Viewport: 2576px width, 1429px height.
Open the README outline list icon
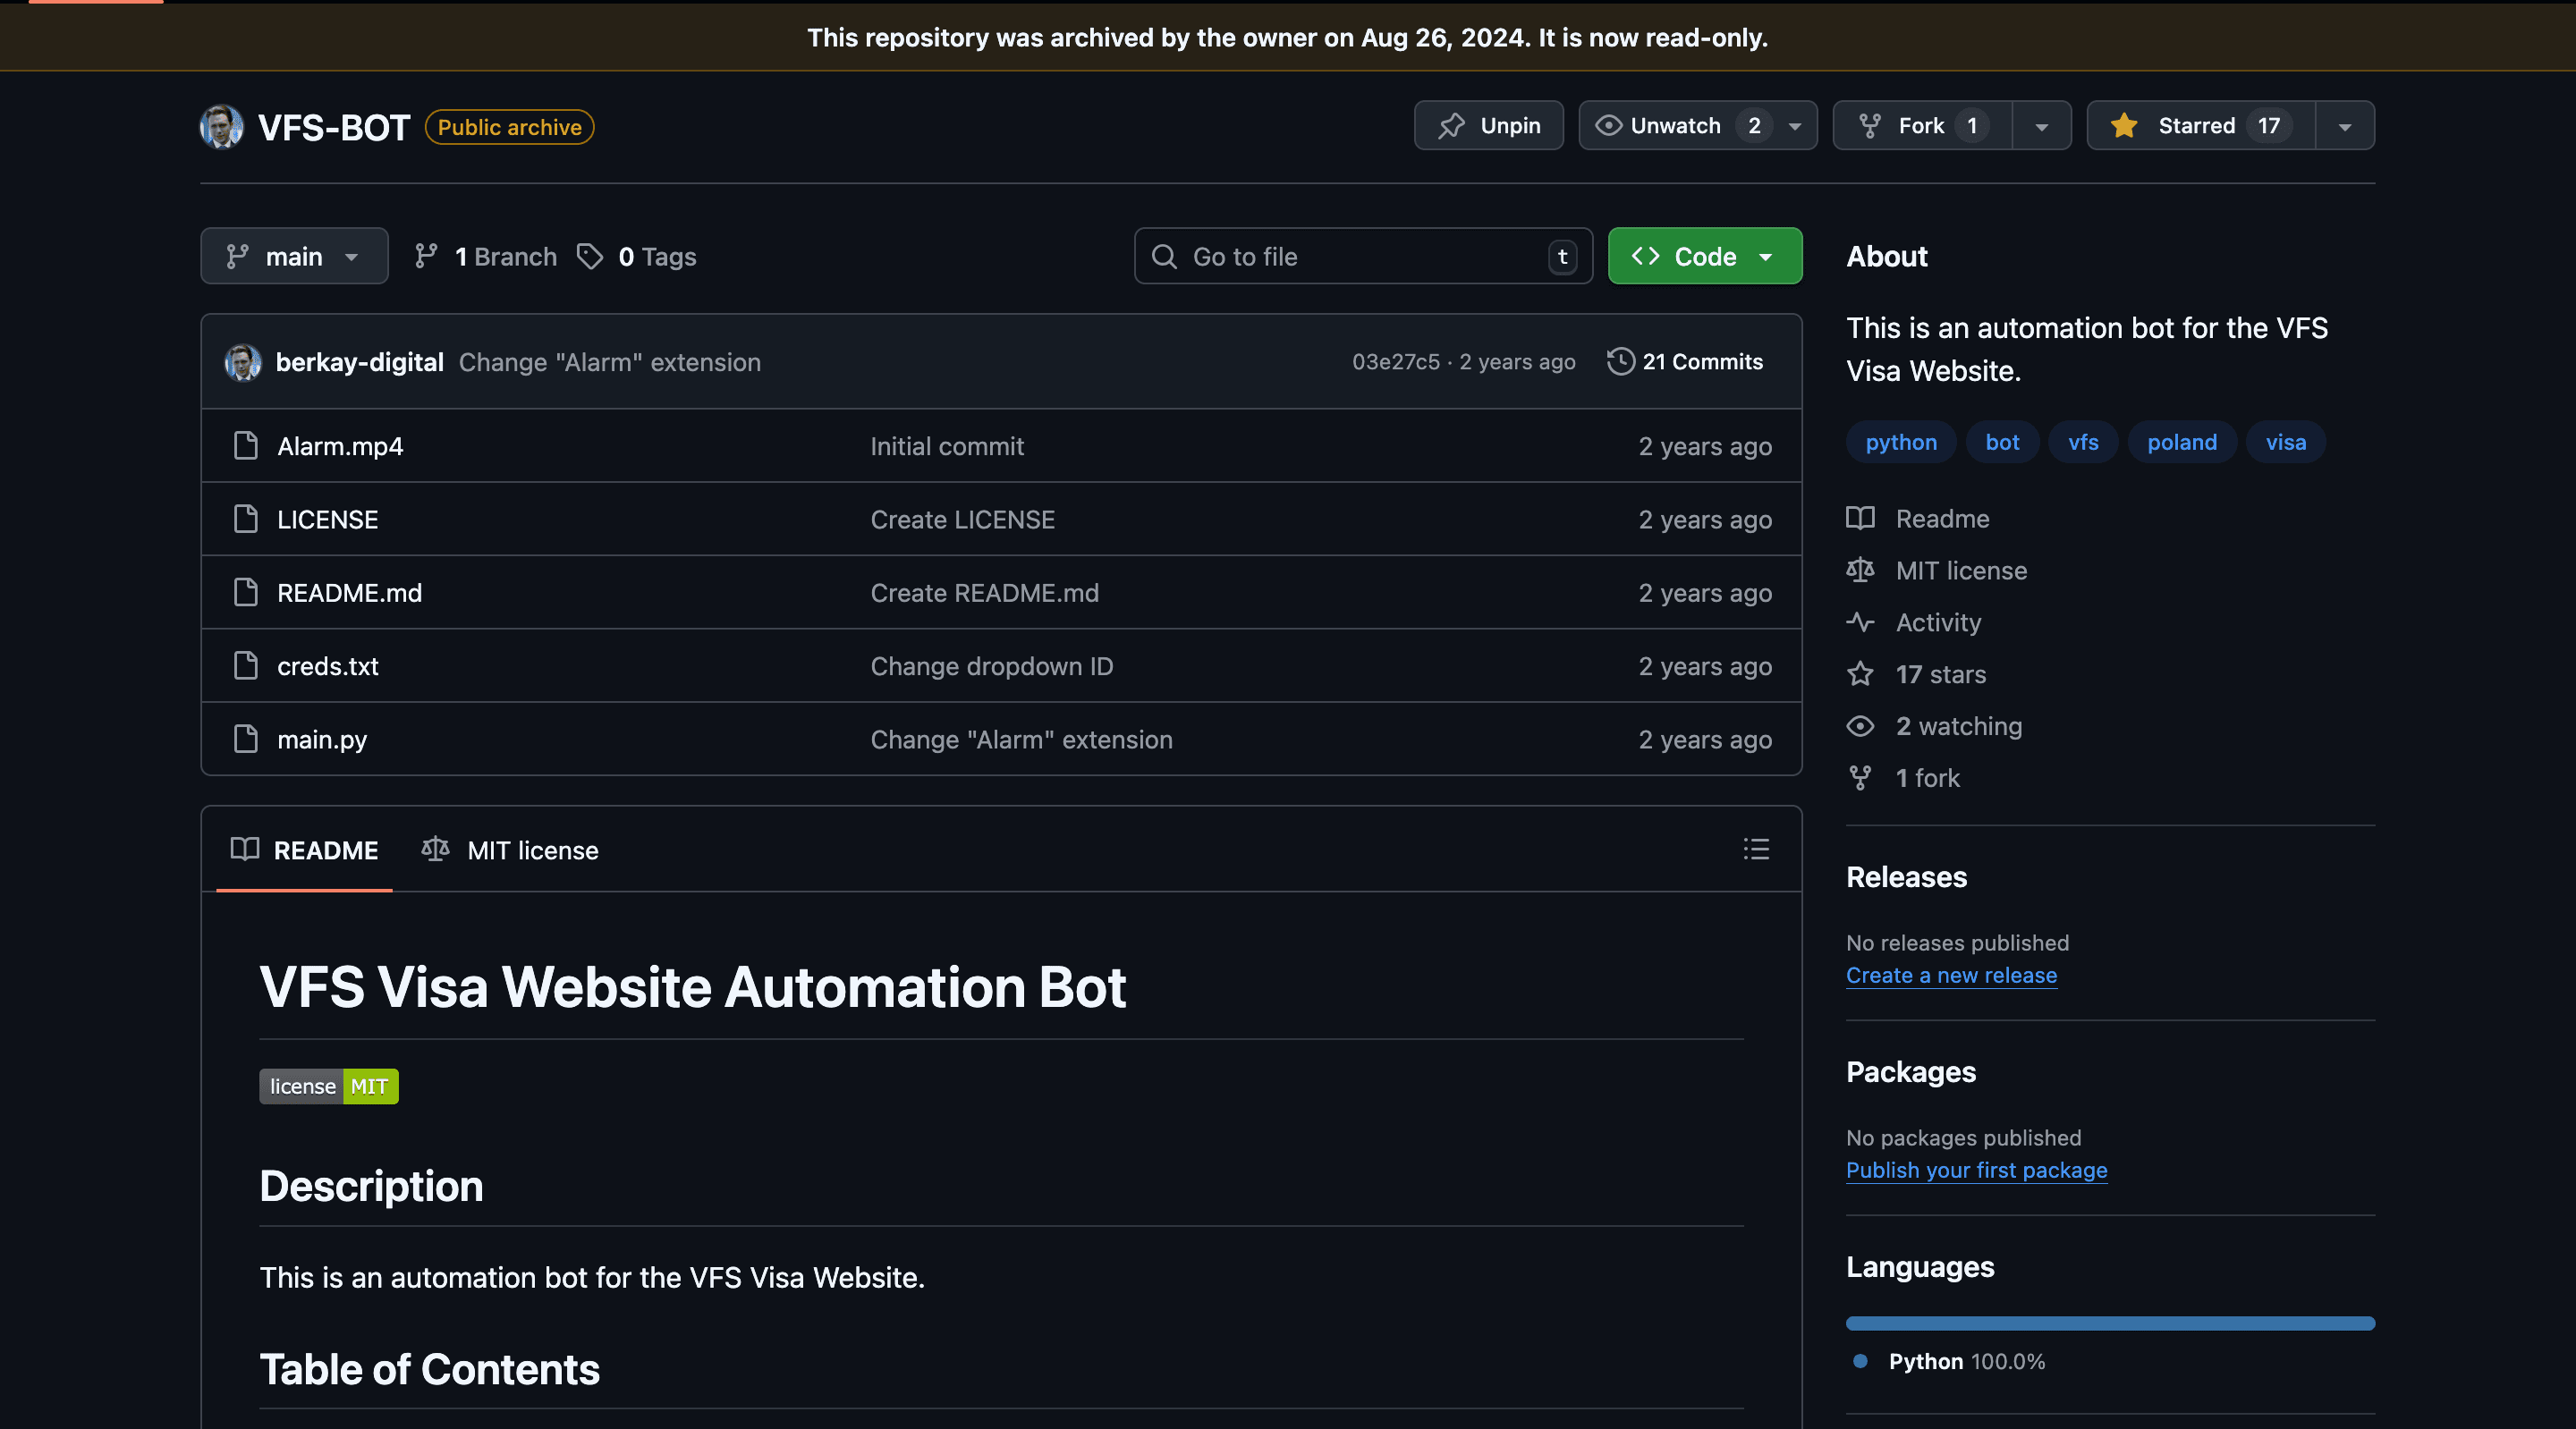1755,850
